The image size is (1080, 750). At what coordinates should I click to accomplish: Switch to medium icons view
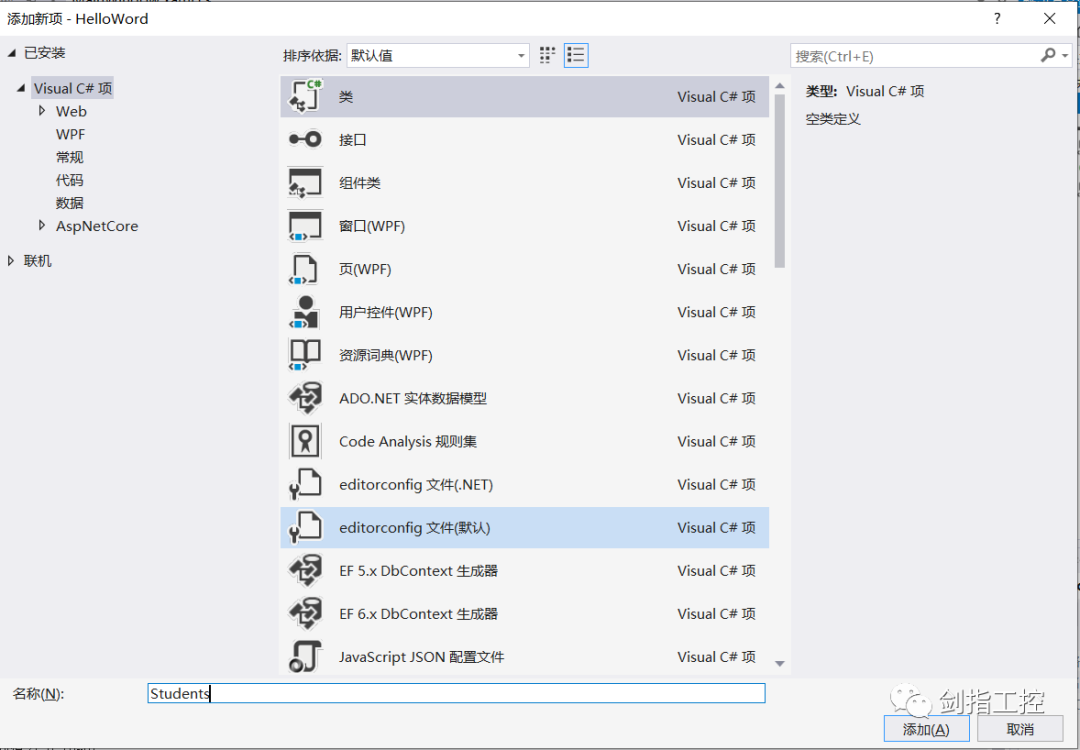(x=548, y=56)
